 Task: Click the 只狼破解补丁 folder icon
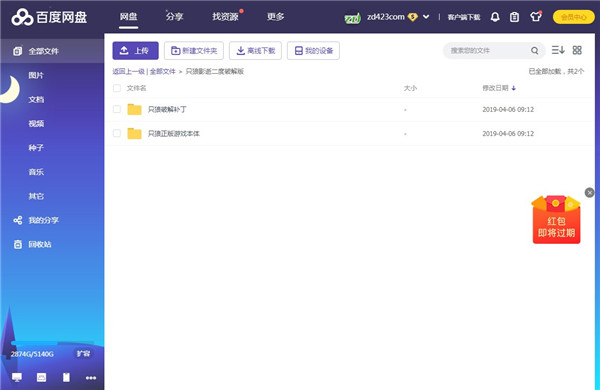point(134,109)
